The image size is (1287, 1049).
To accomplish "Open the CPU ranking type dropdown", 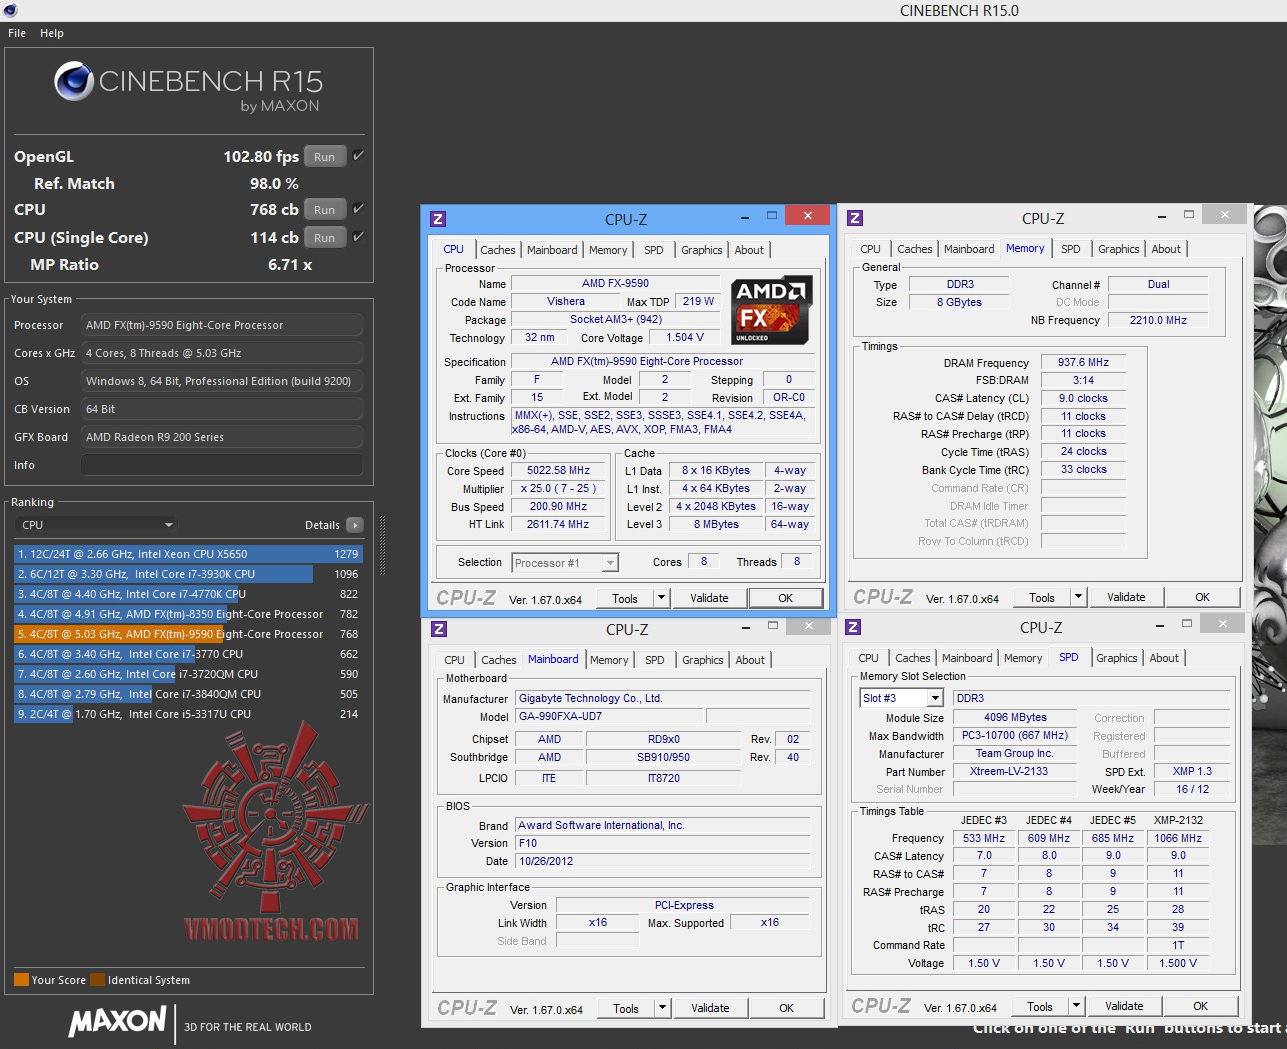I will tap(97, 525).
